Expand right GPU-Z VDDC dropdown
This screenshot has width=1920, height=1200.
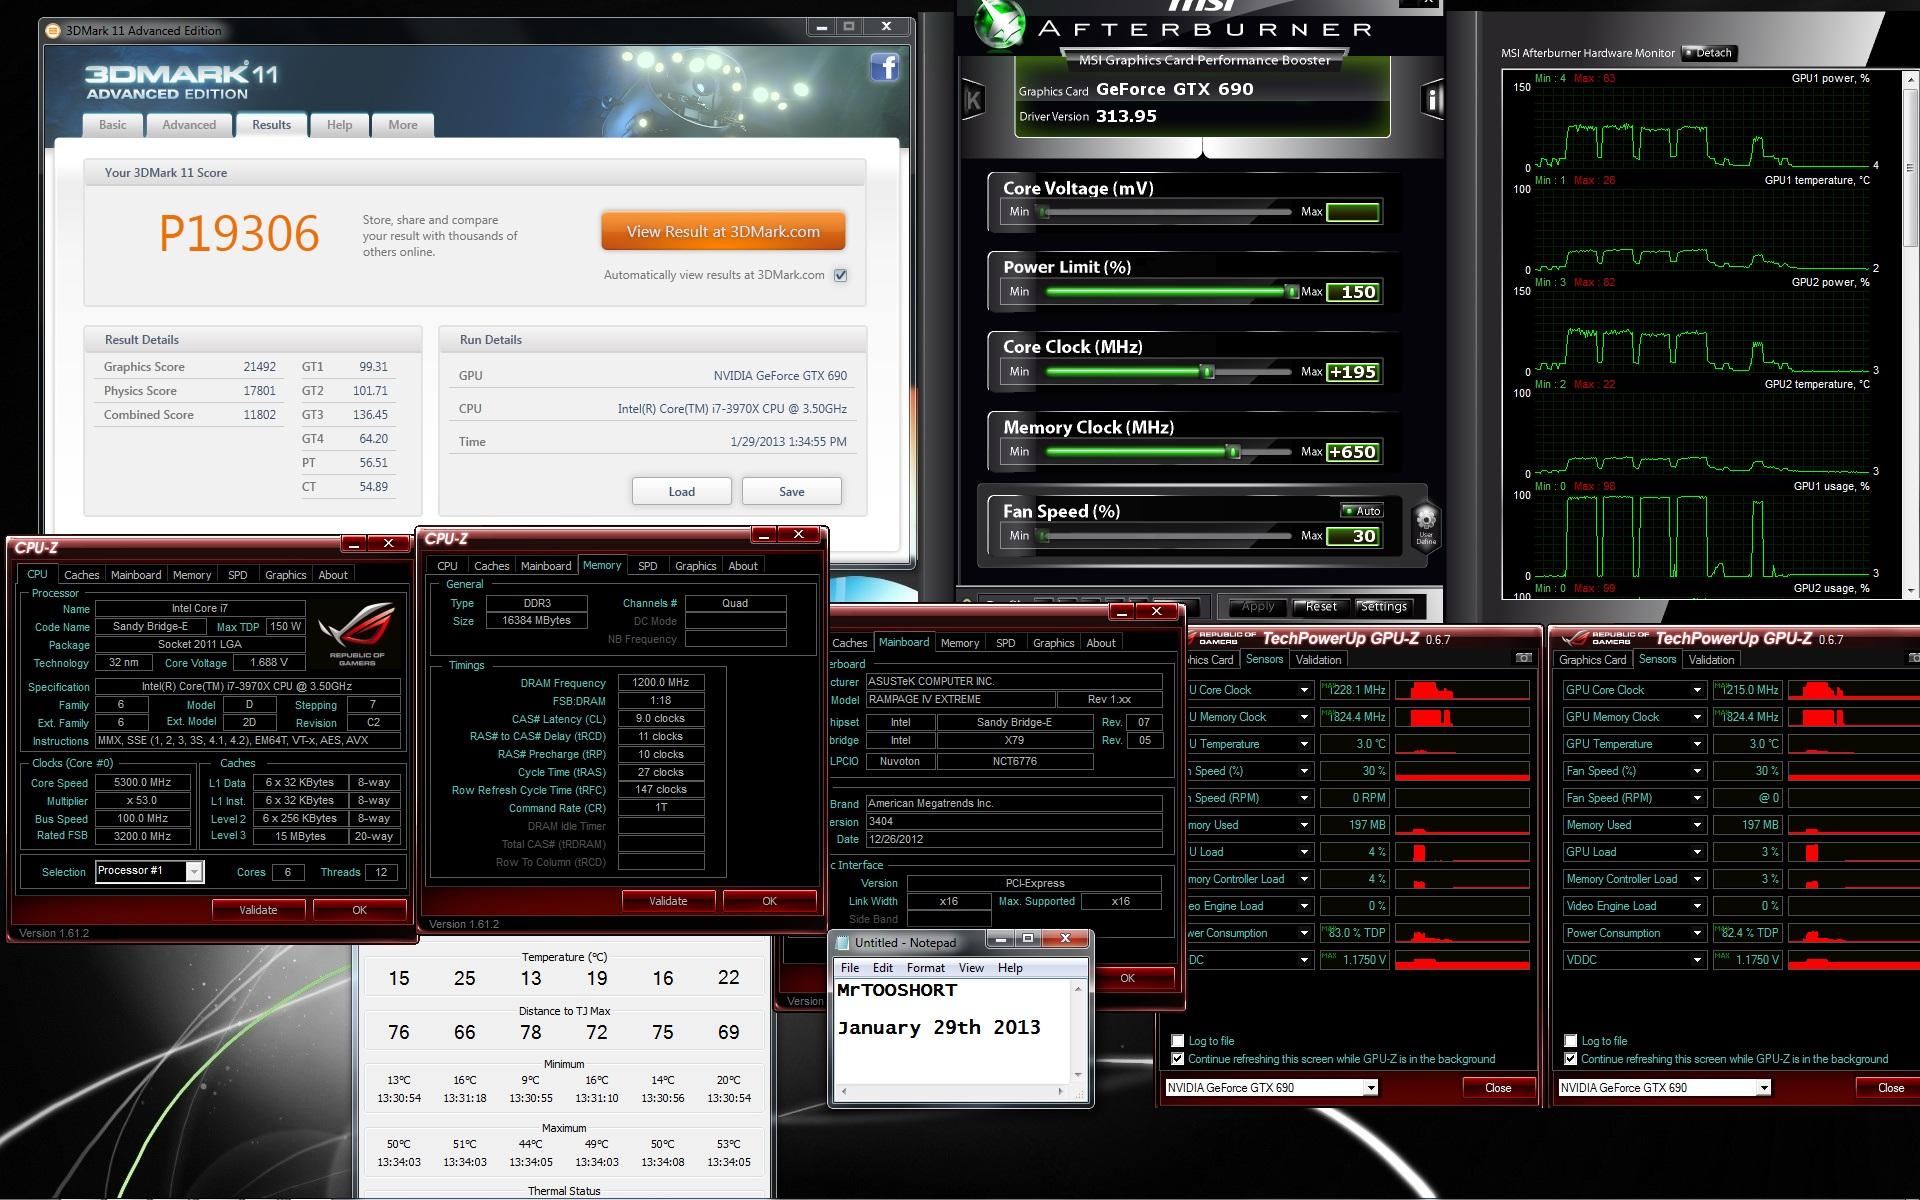point(1697,960)
